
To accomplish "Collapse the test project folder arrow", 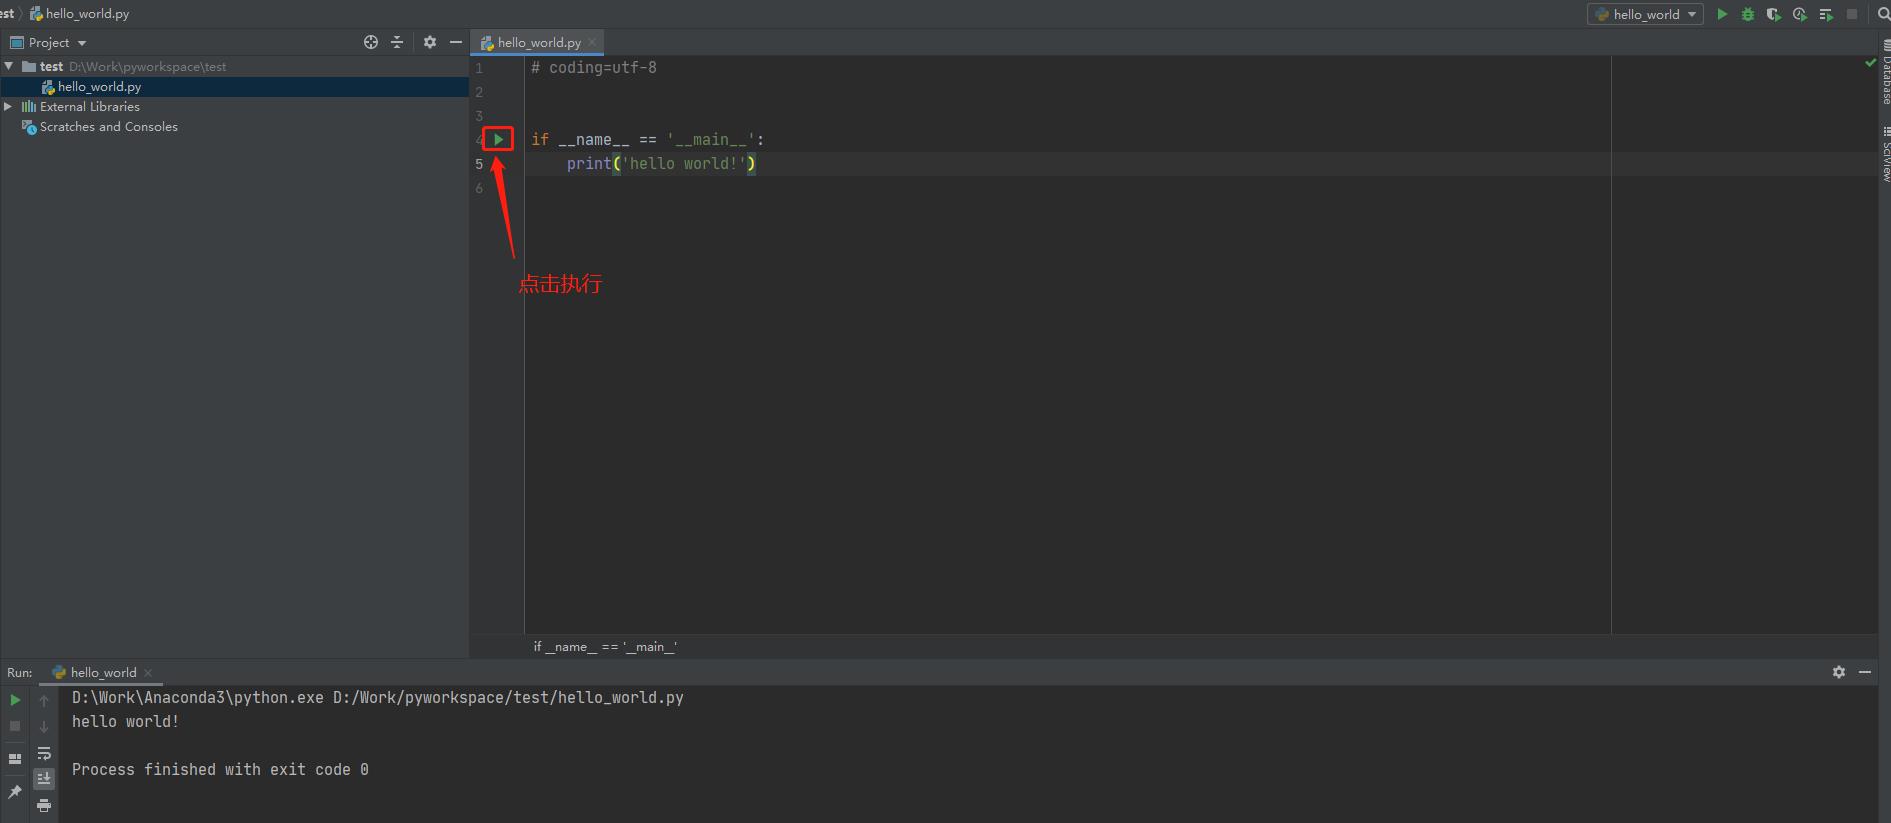I will tap(9, 66).
